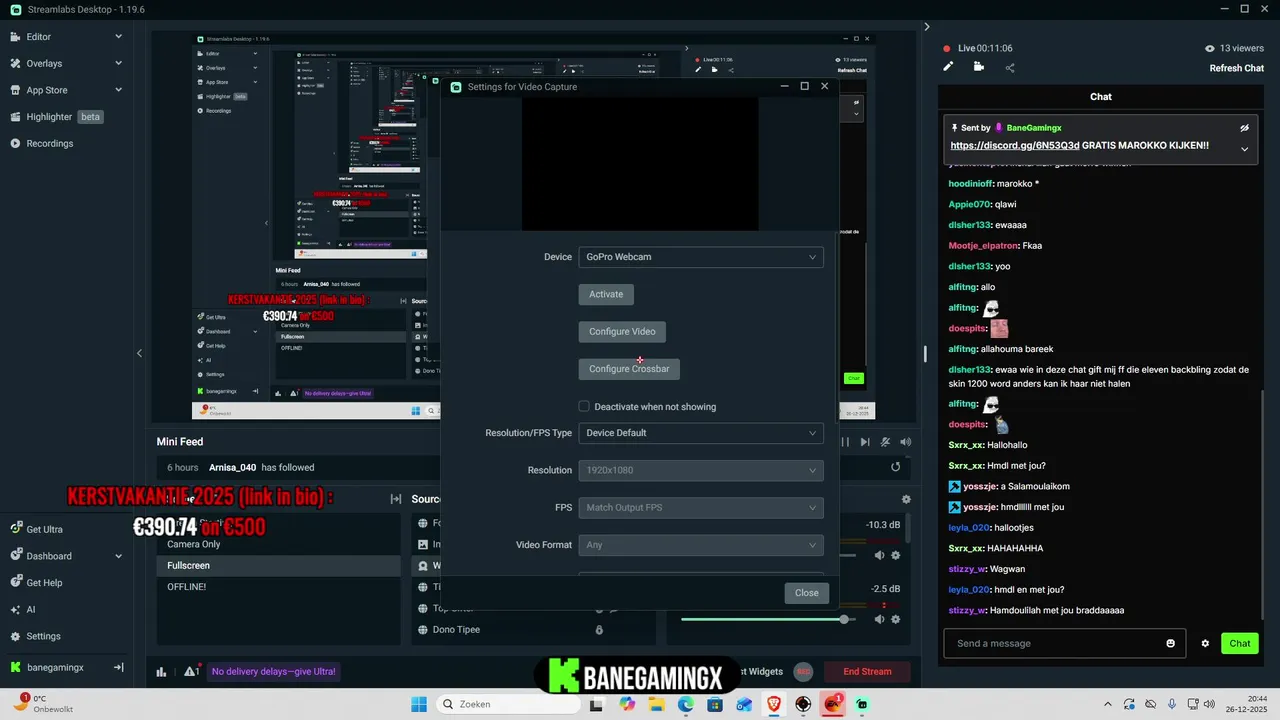
Task: Close the Video Capture settings dialog
Action: click(807, 593)
